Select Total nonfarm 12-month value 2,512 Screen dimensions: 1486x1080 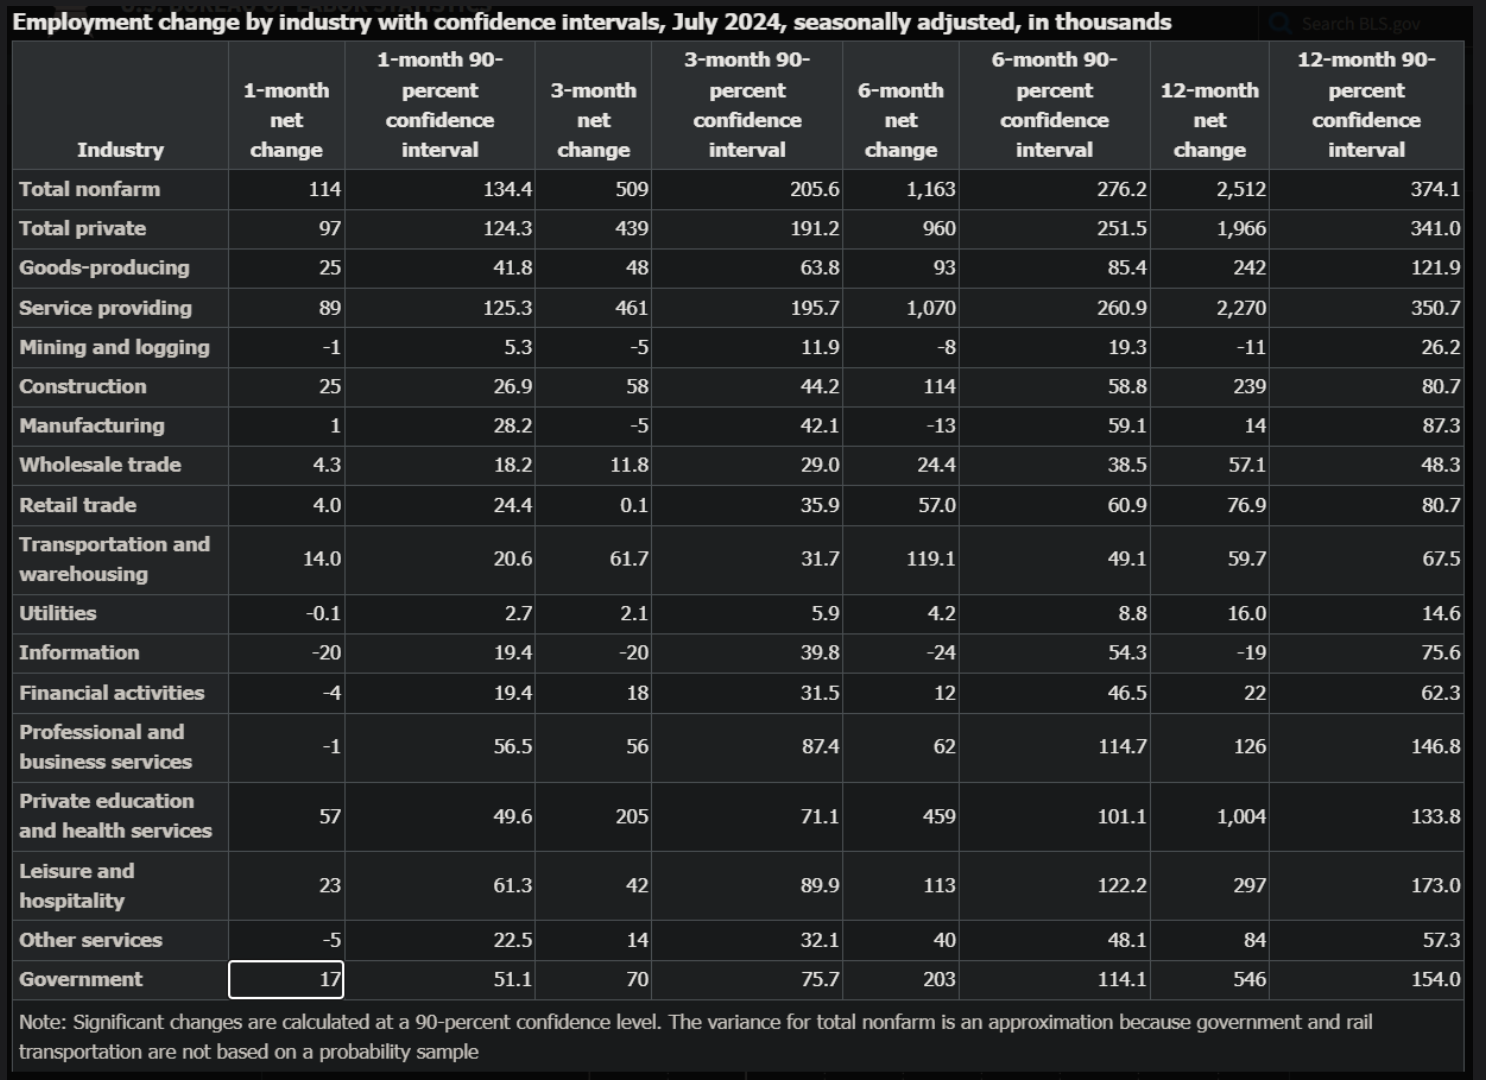[x=1240, y=189]
